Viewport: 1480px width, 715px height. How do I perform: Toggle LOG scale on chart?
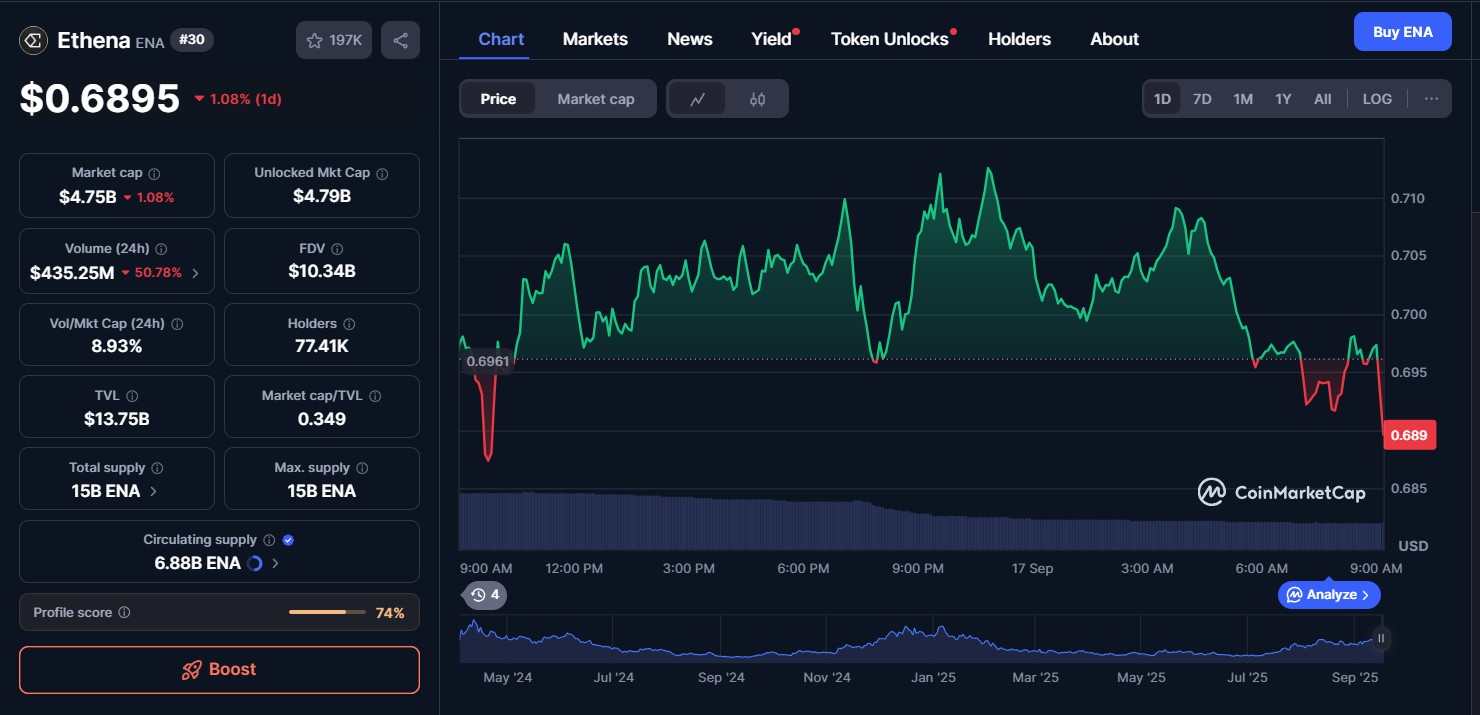pyautogui.click(x=1377, y=99)
